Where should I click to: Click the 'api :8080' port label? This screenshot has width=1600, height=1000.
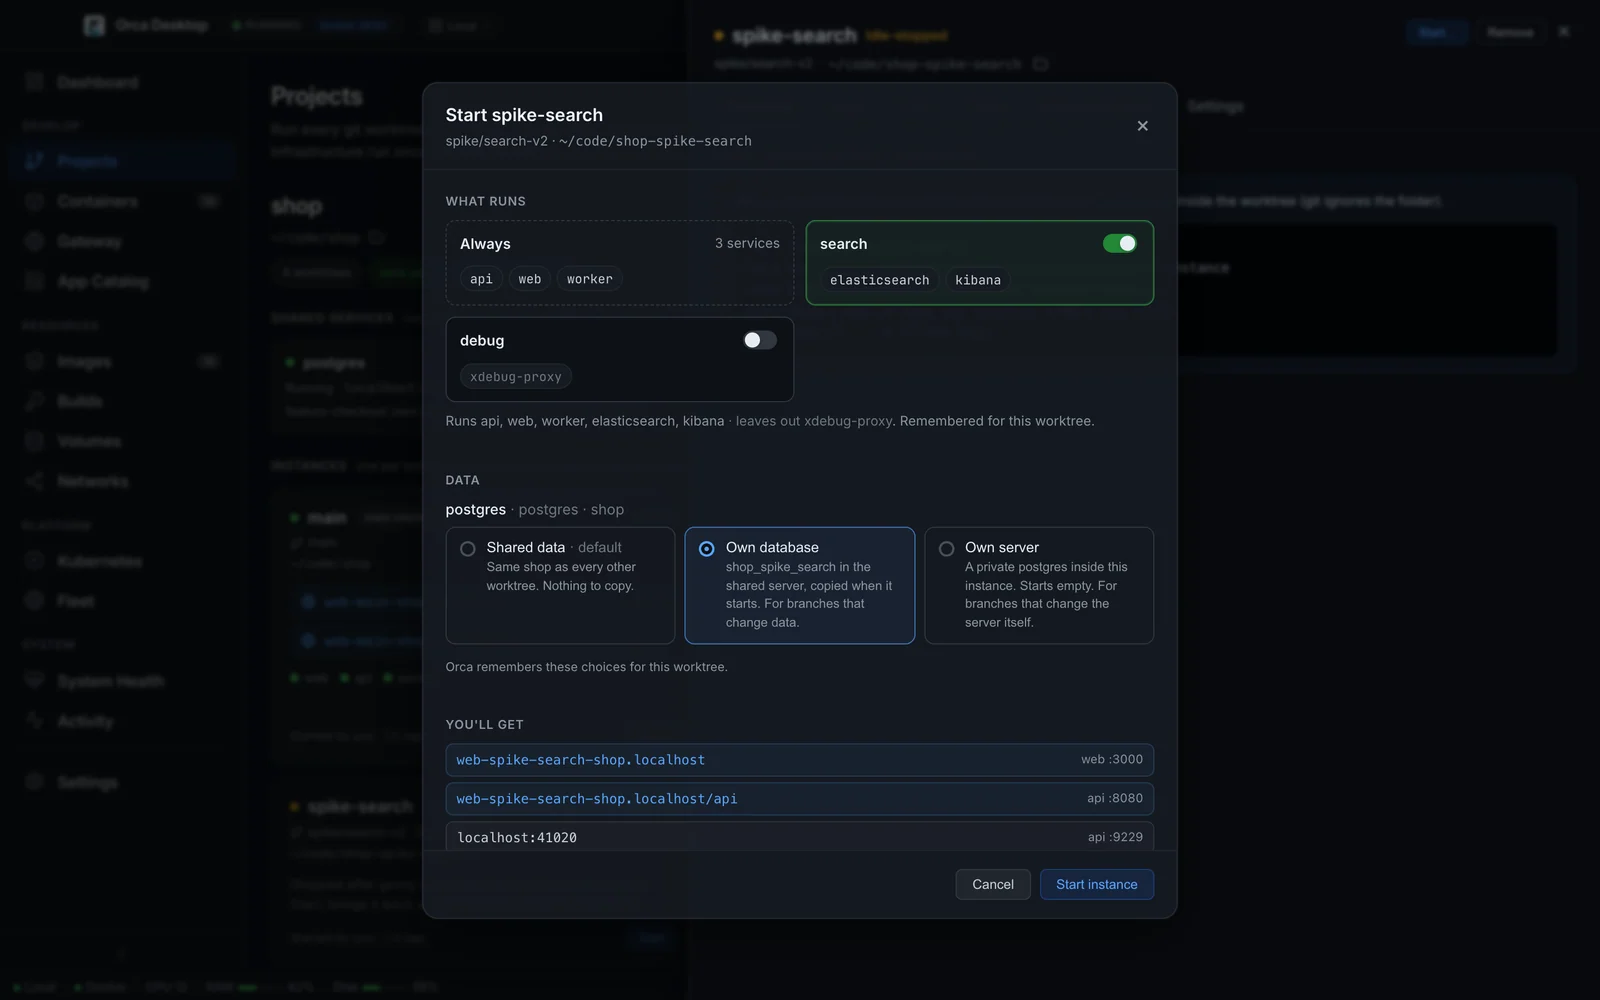point(1115,798)
